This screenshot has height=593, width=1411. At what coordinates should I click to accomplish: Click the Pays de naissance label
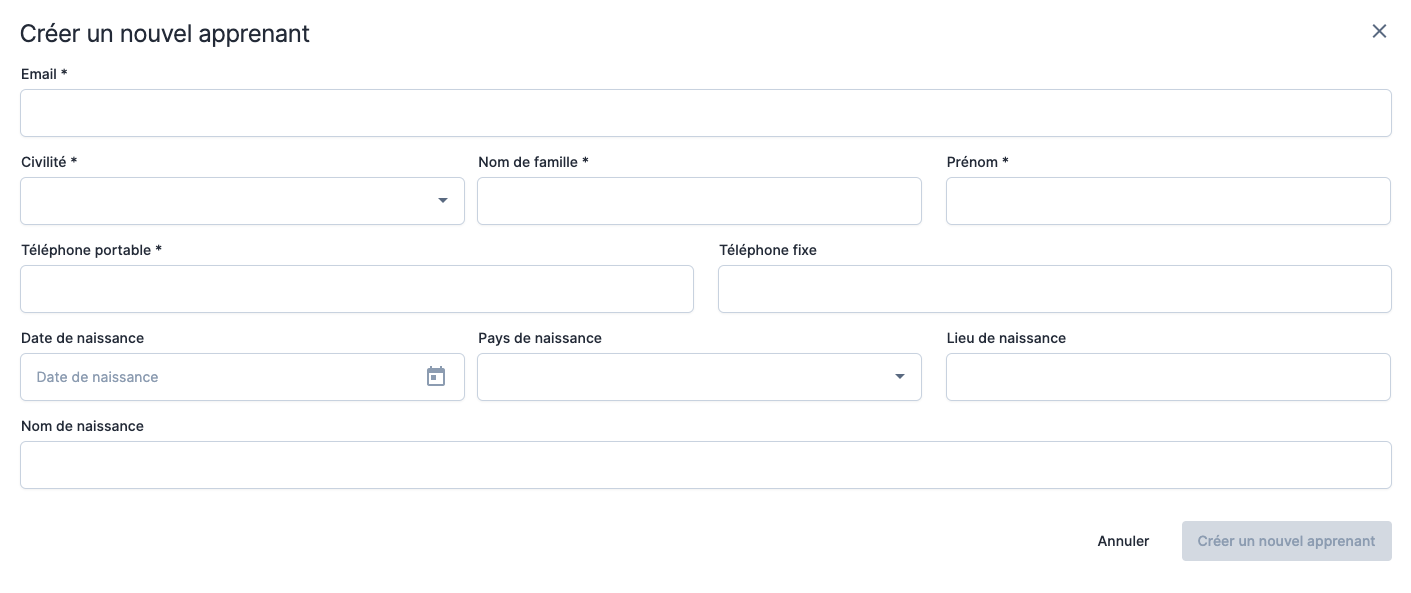(x=539, y=338)
